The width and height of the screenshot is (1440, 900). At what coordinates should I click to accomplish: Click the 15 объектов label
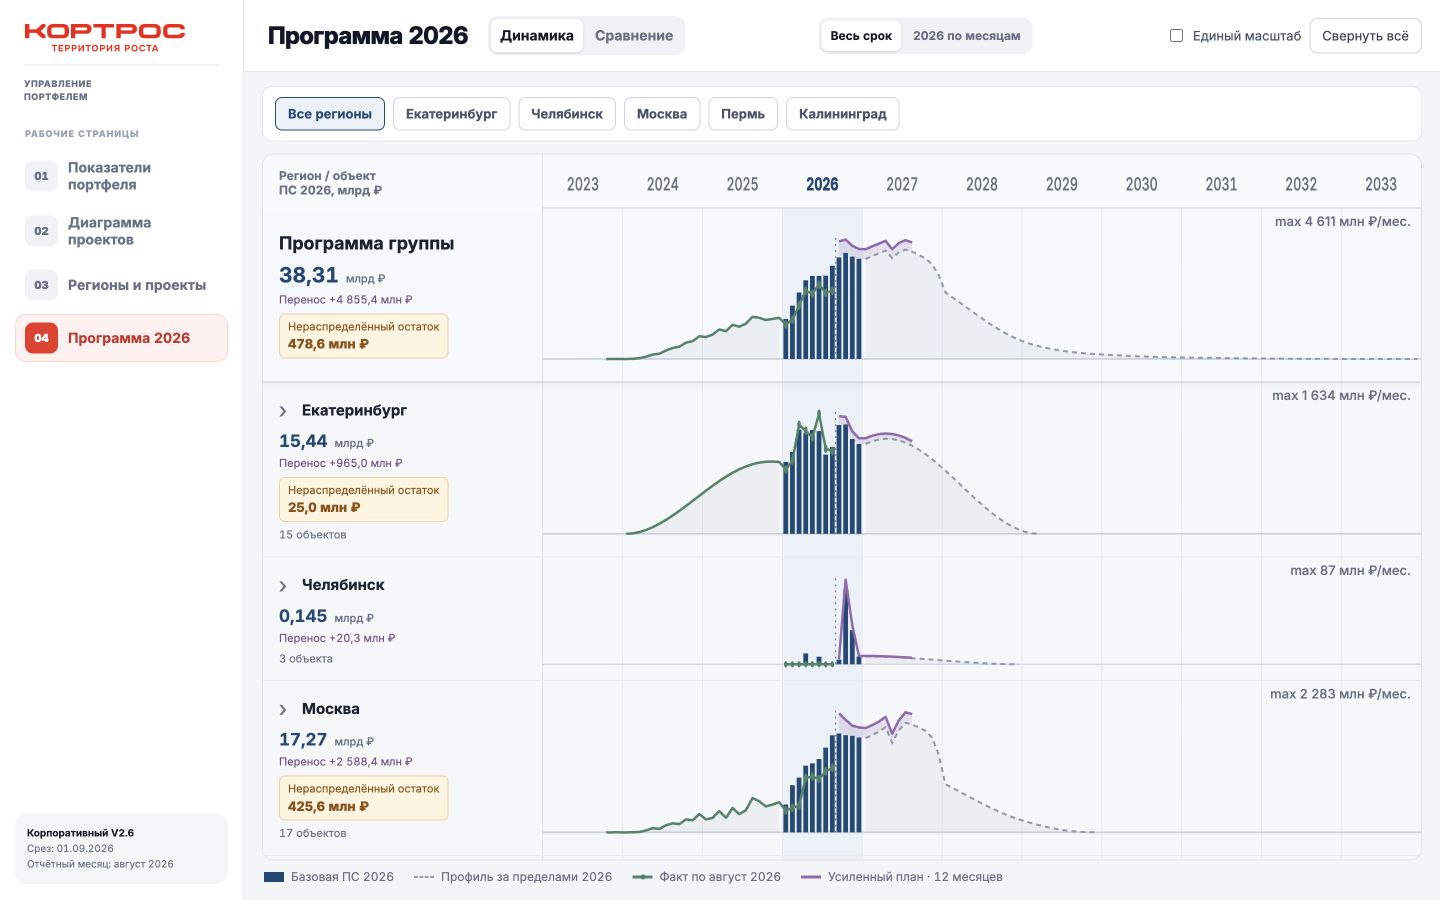[x=313, y=535]
